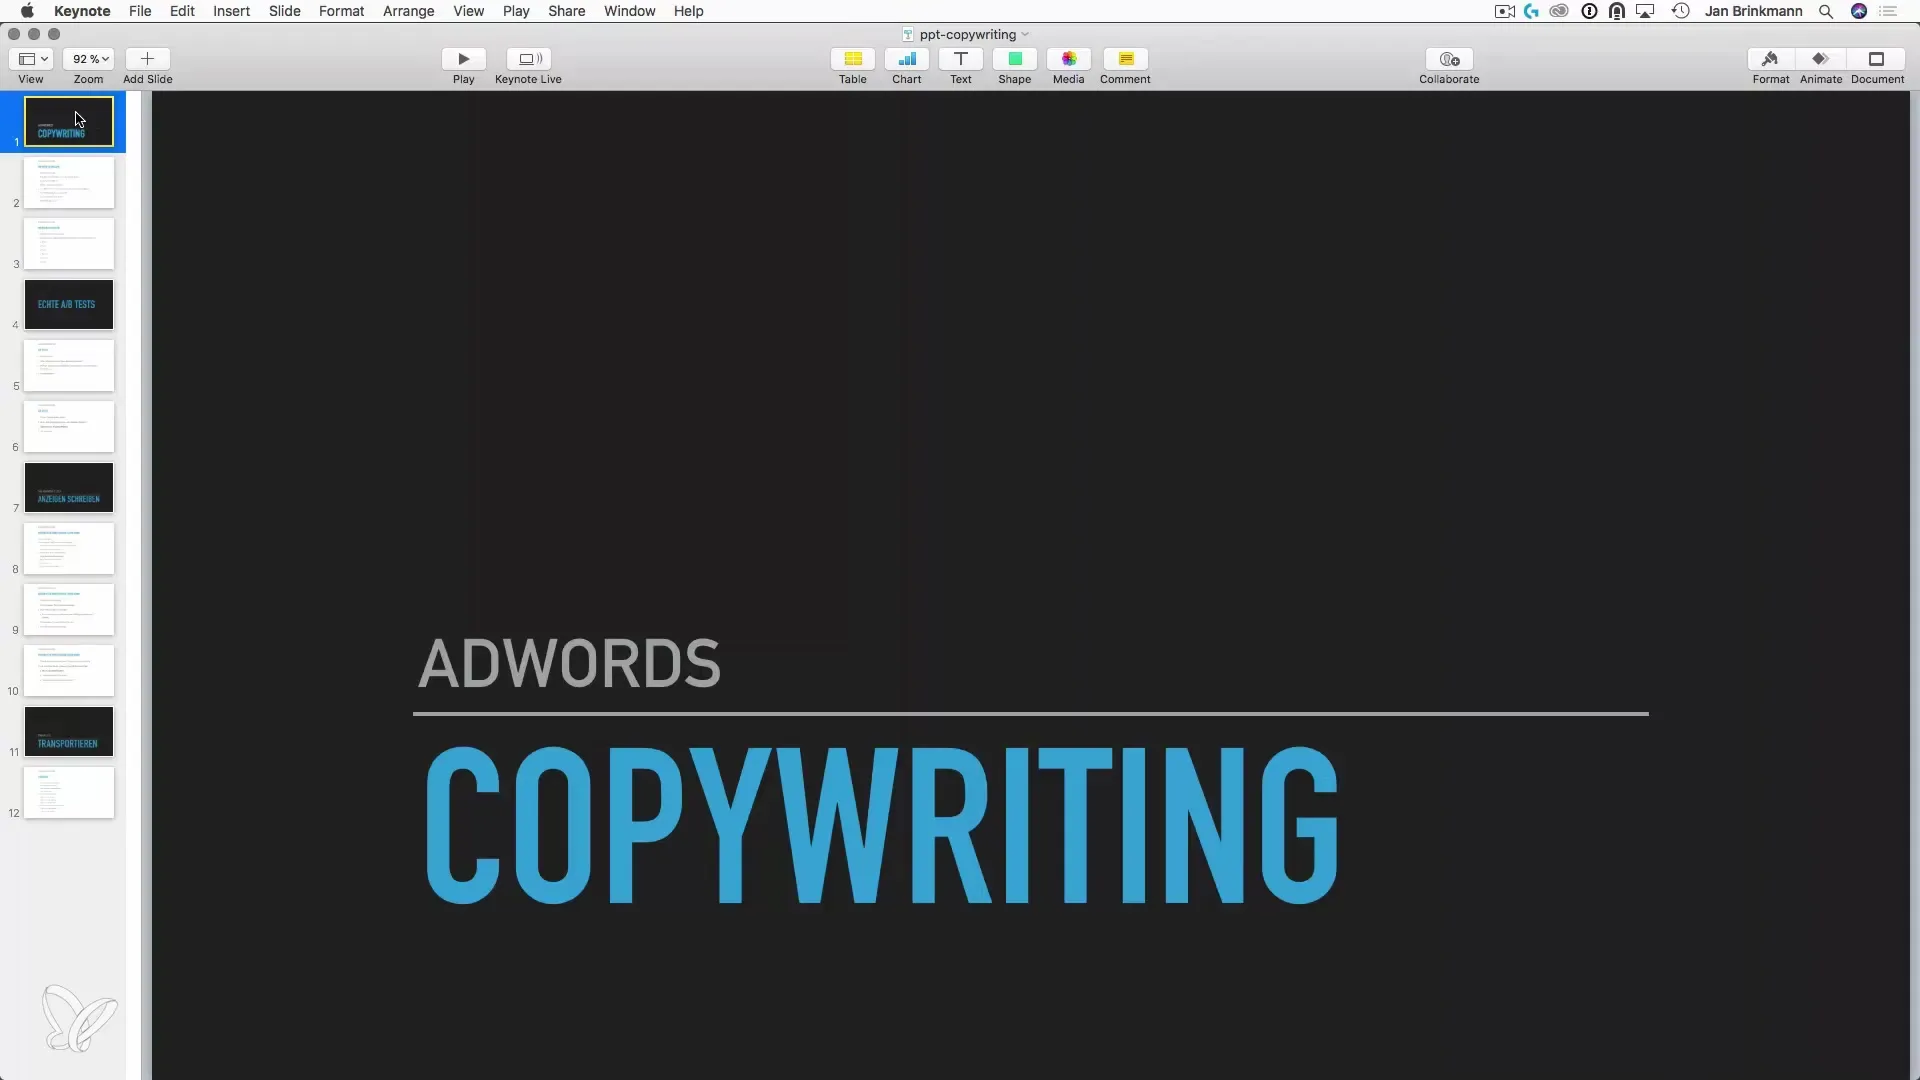Show the Animate inspector
This screenshot has width=1920, height=1080.
coord(1821,59)
